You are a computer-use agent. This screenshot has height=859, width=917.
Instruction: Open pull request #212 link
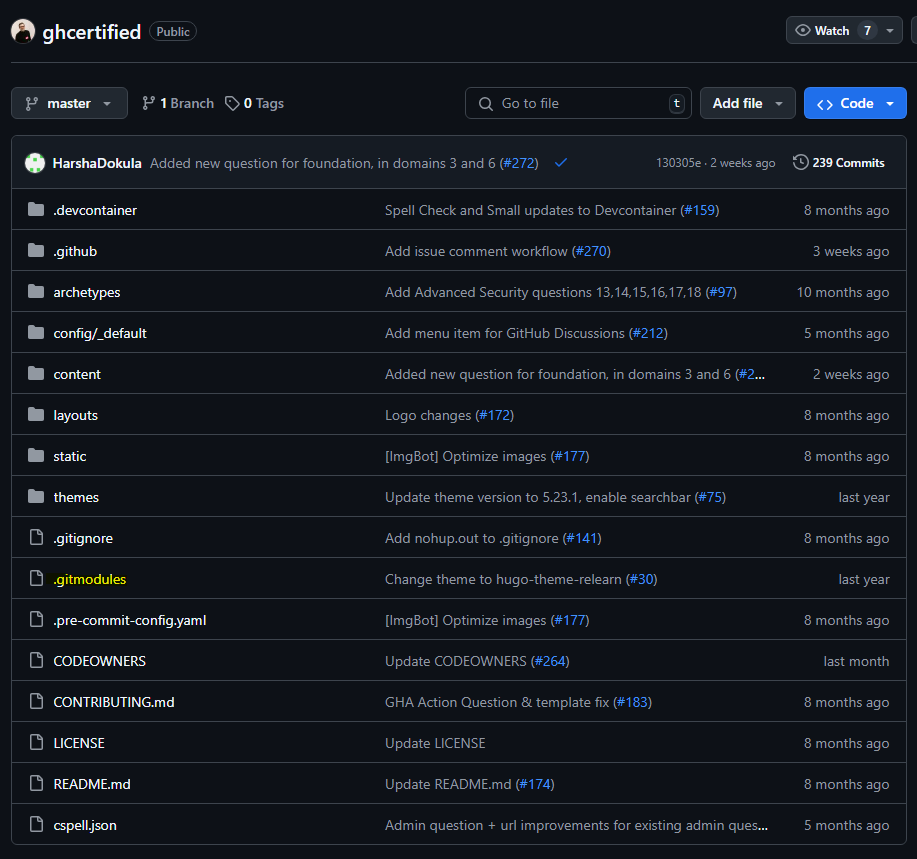point(648,333)
